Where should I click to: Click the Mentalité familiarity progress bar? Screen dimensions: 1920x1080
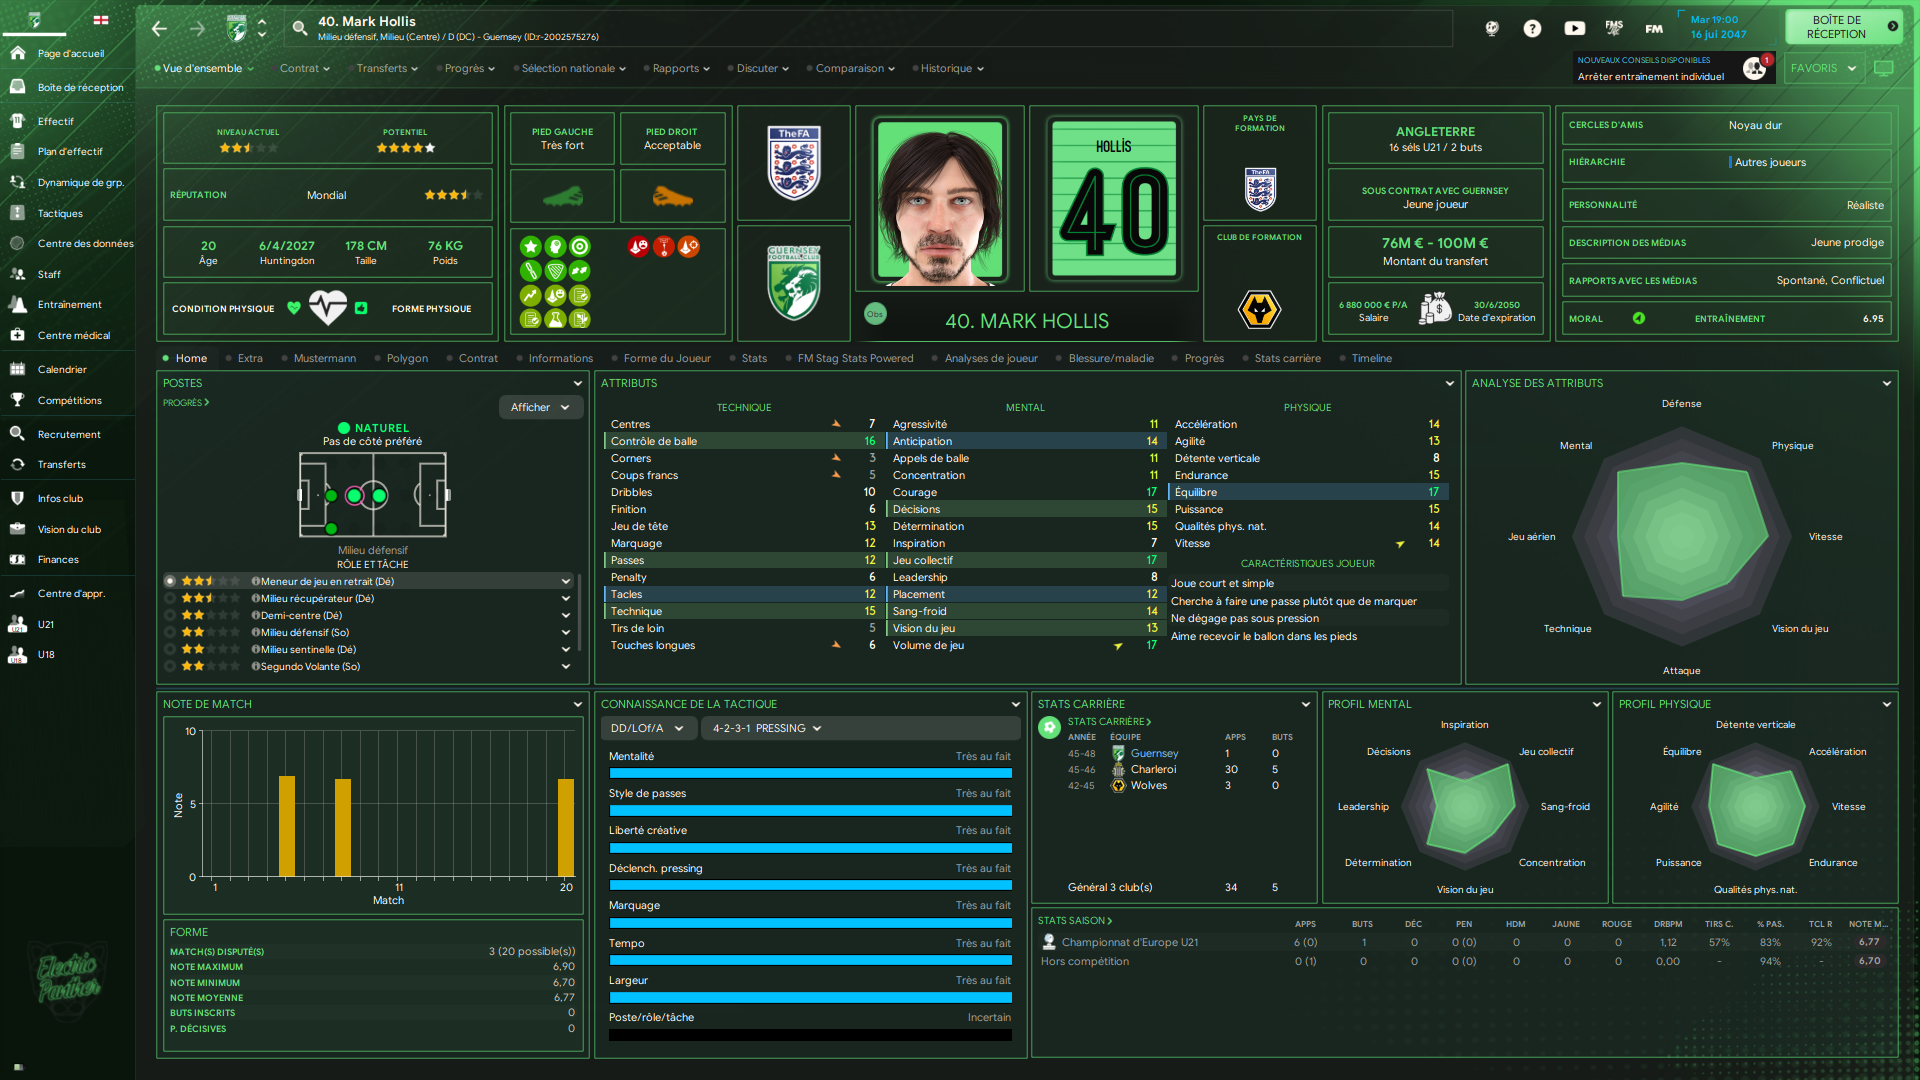point(810,773)
